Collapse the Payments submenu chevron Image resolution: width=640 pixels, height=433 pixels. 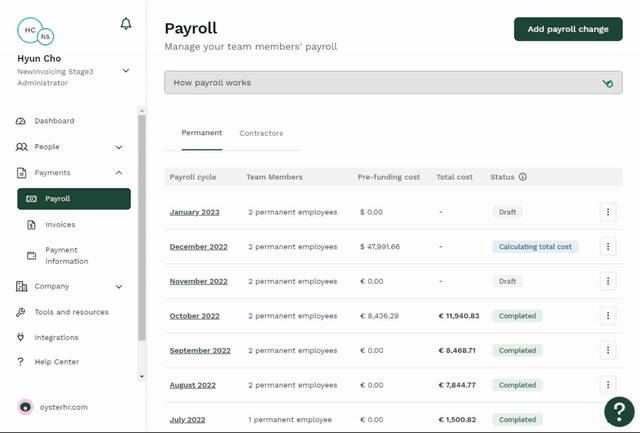[x=119, y=173]
